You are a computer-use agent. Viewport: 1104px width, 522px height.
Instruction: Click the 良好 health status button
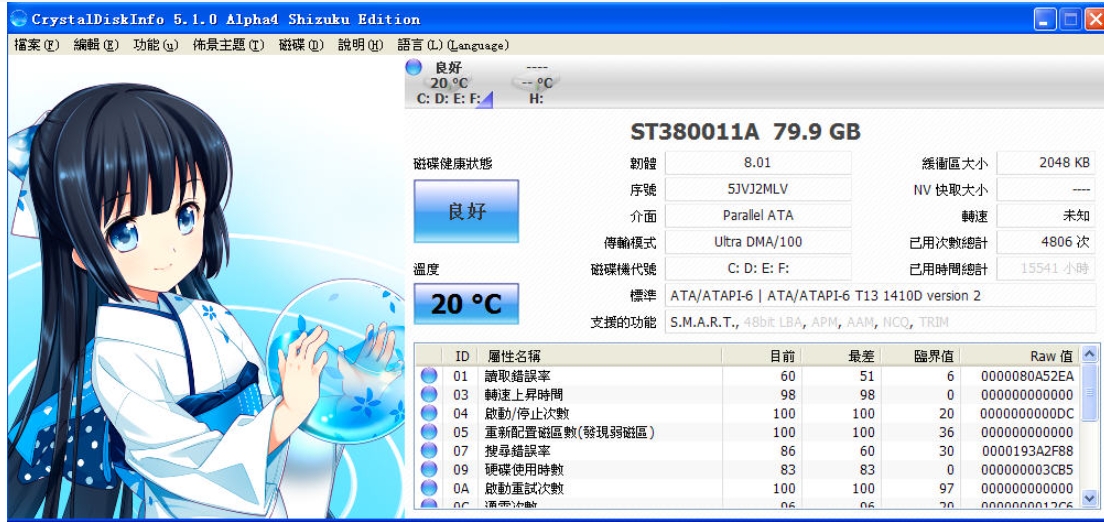(466, 212)
